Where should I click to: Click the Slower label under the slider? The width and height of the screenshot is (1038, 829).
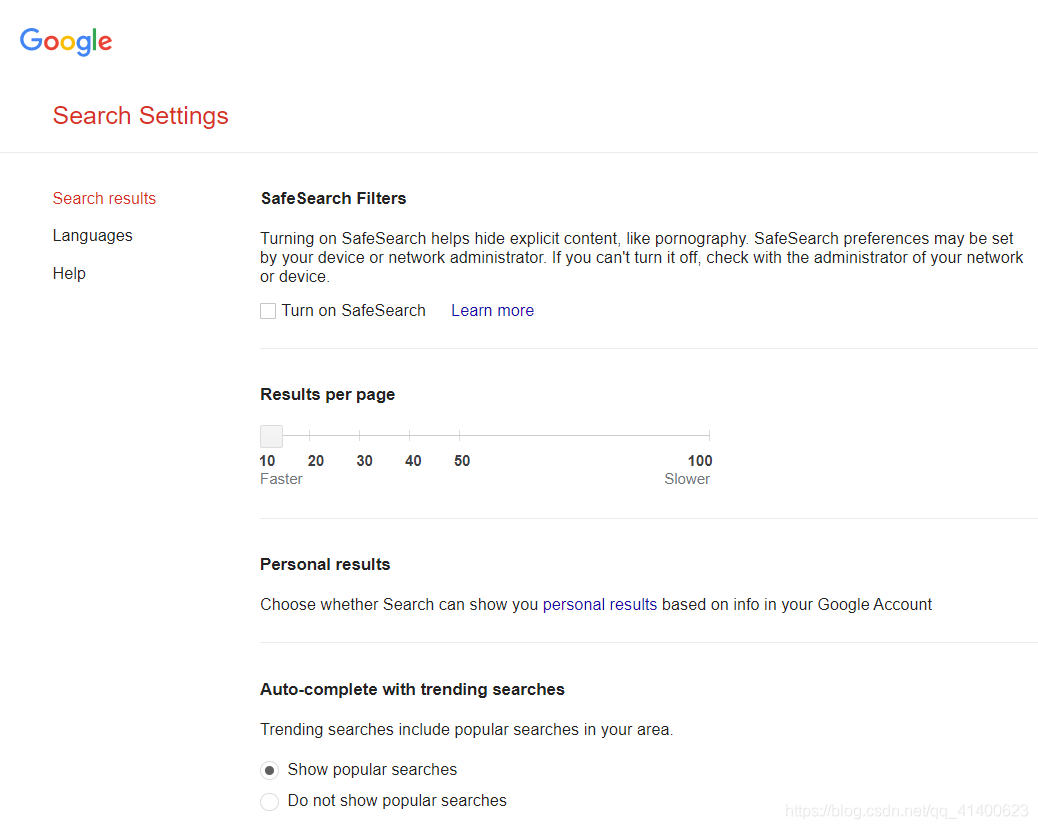point(687,479)
